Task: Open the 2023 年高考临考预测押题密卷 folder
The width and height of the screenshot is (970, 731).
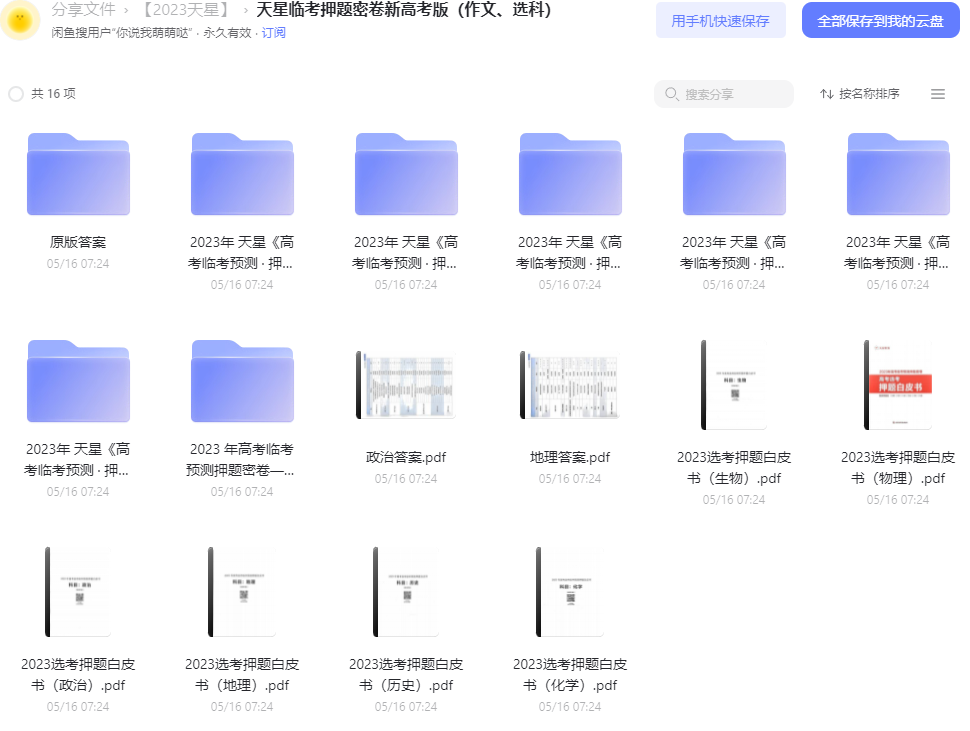Action: tap(242, 381)
